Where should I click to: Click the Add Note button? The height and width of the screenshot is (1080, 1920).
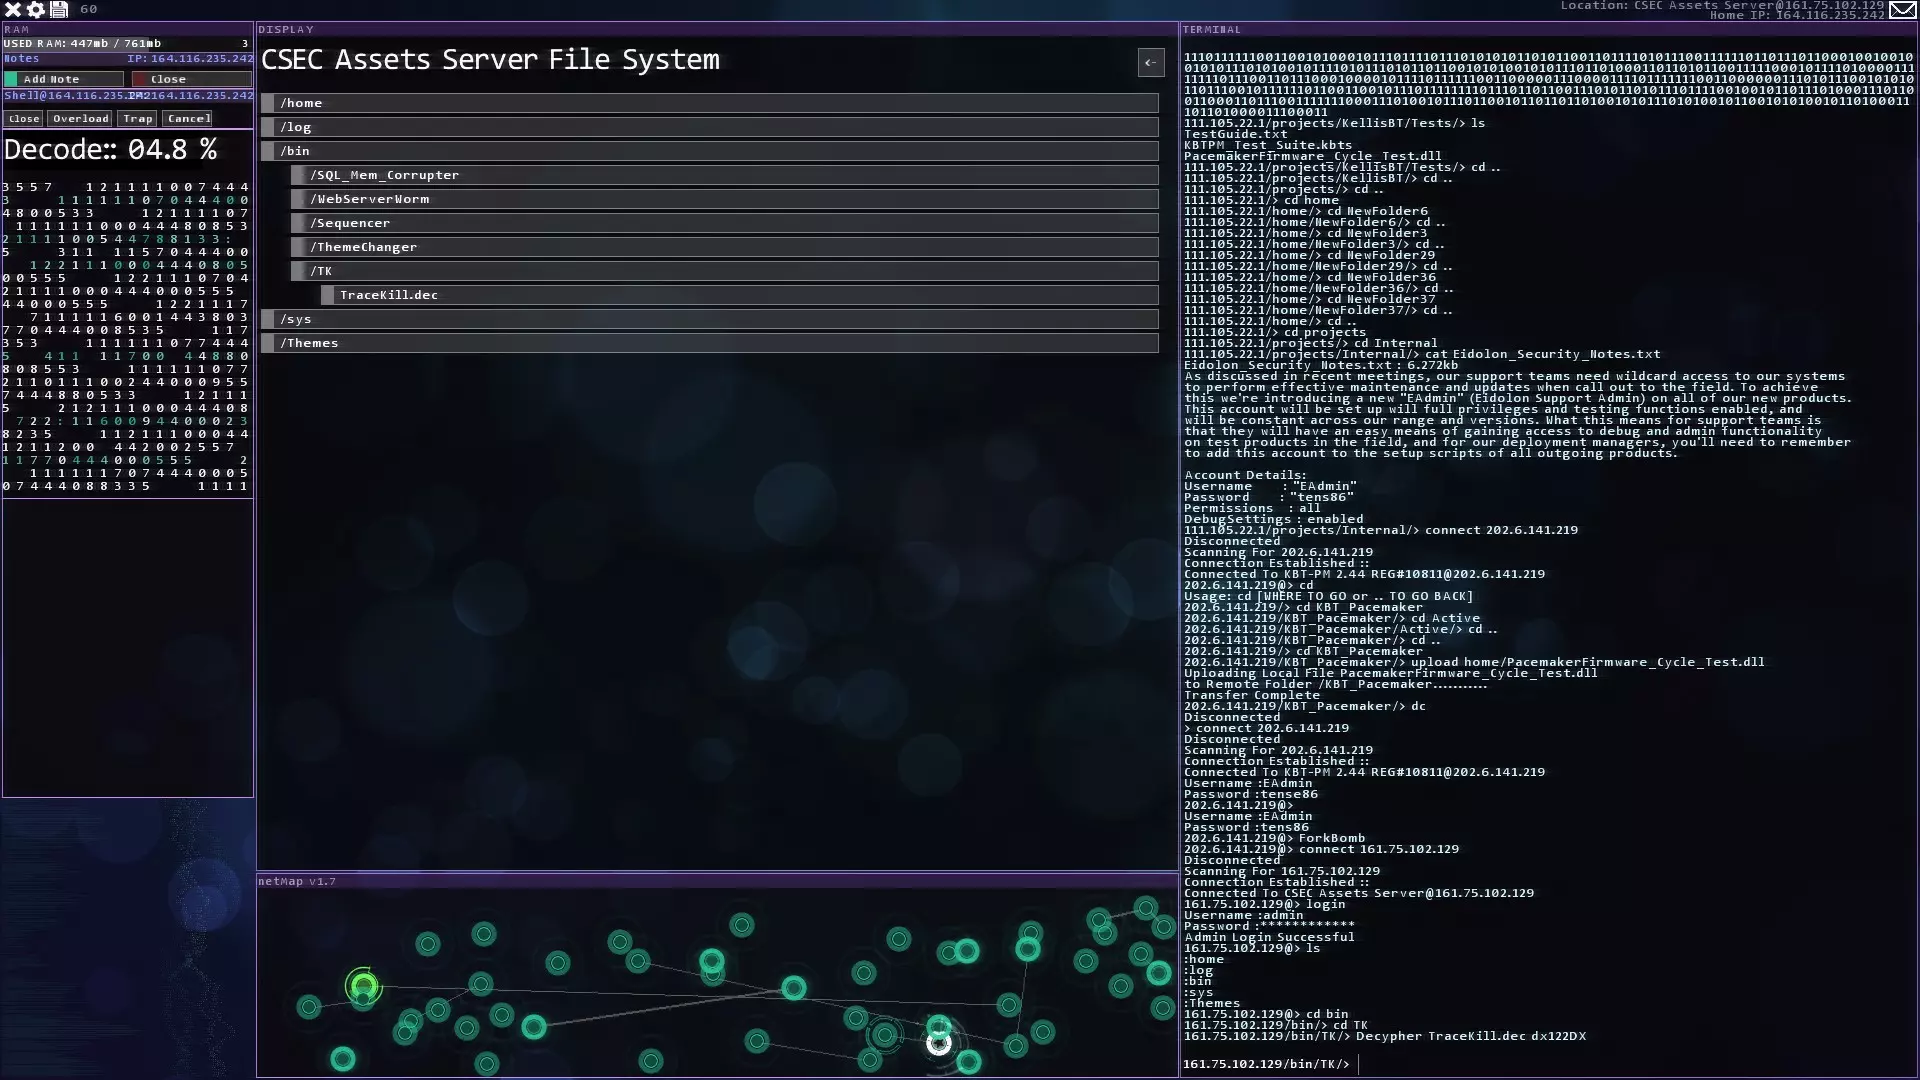click(x=63, y=79)
